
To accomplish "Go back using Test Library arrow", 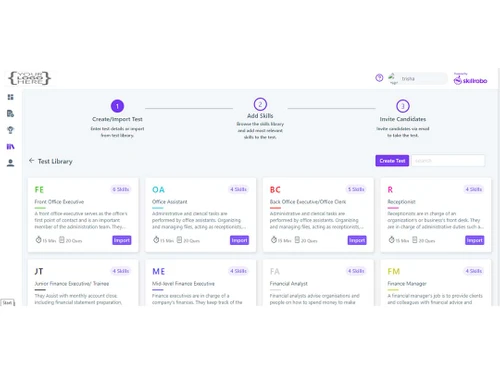I will tap(32, 161).
